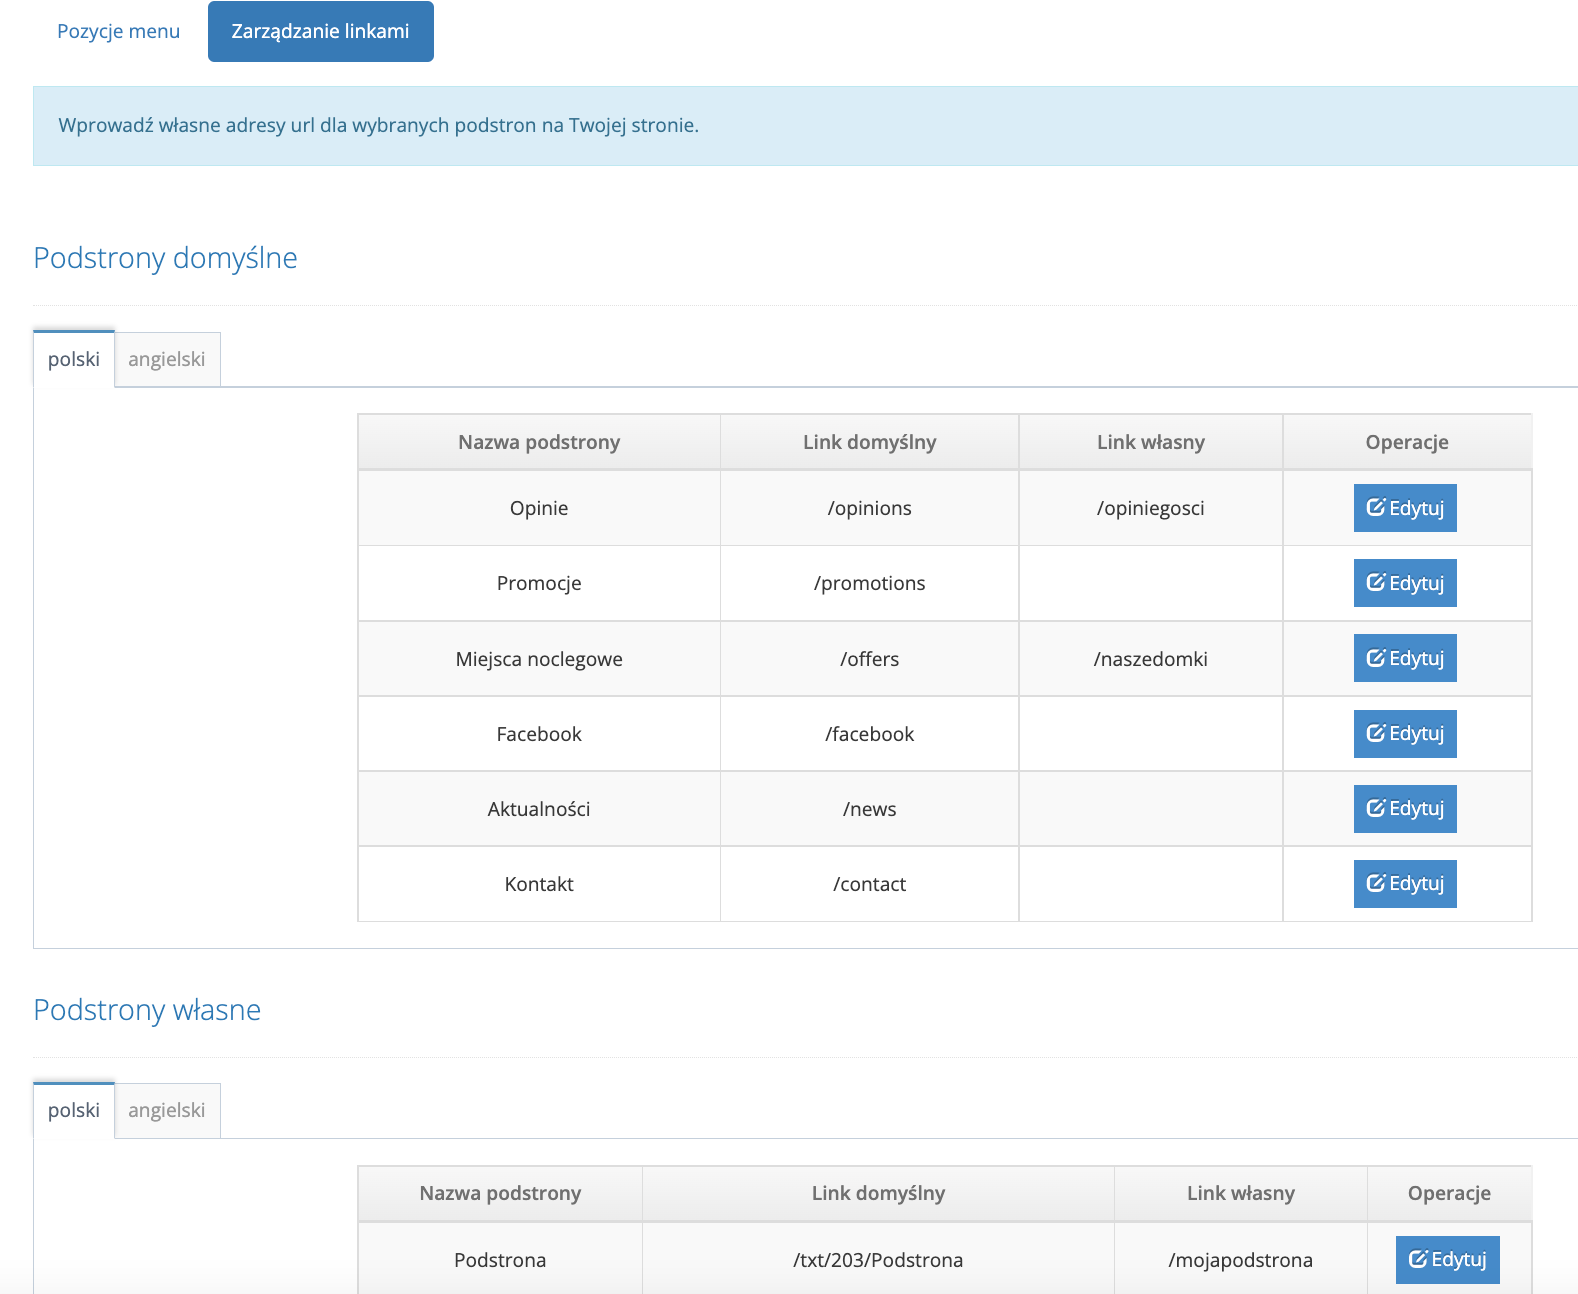Viewport: 1578px width, 1294px height.
Task: Click the Podstrony domyślne heading
Action: [x=165, y=258]
